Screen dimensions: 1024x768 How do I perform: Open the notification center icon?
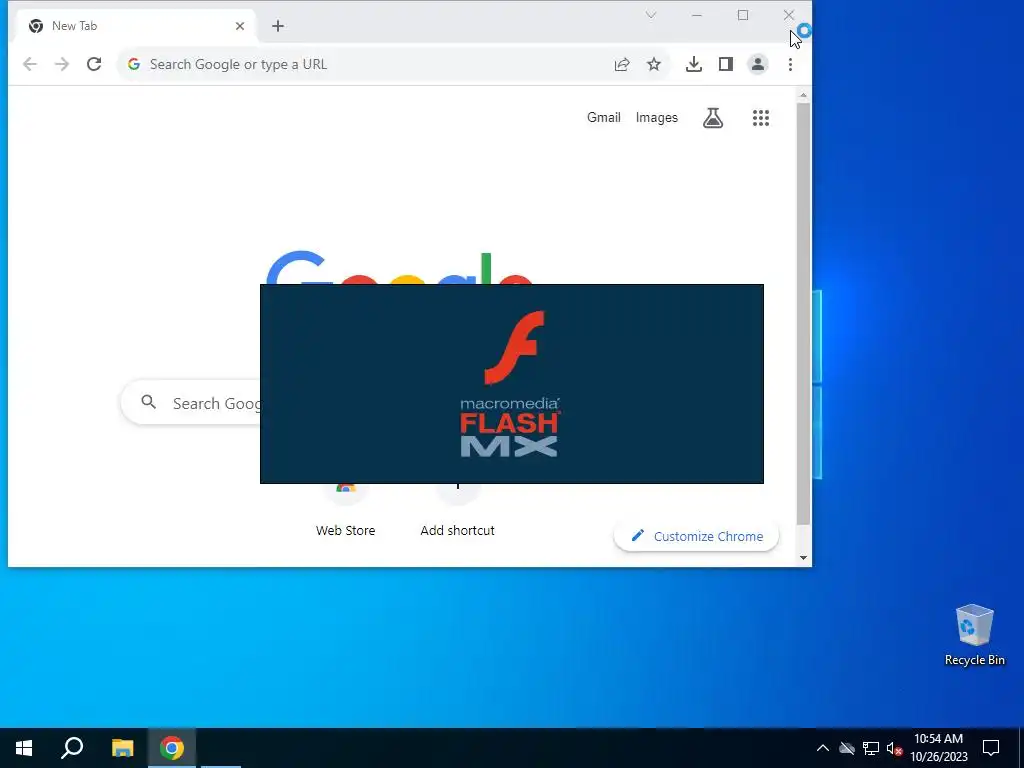pos(991,748)
